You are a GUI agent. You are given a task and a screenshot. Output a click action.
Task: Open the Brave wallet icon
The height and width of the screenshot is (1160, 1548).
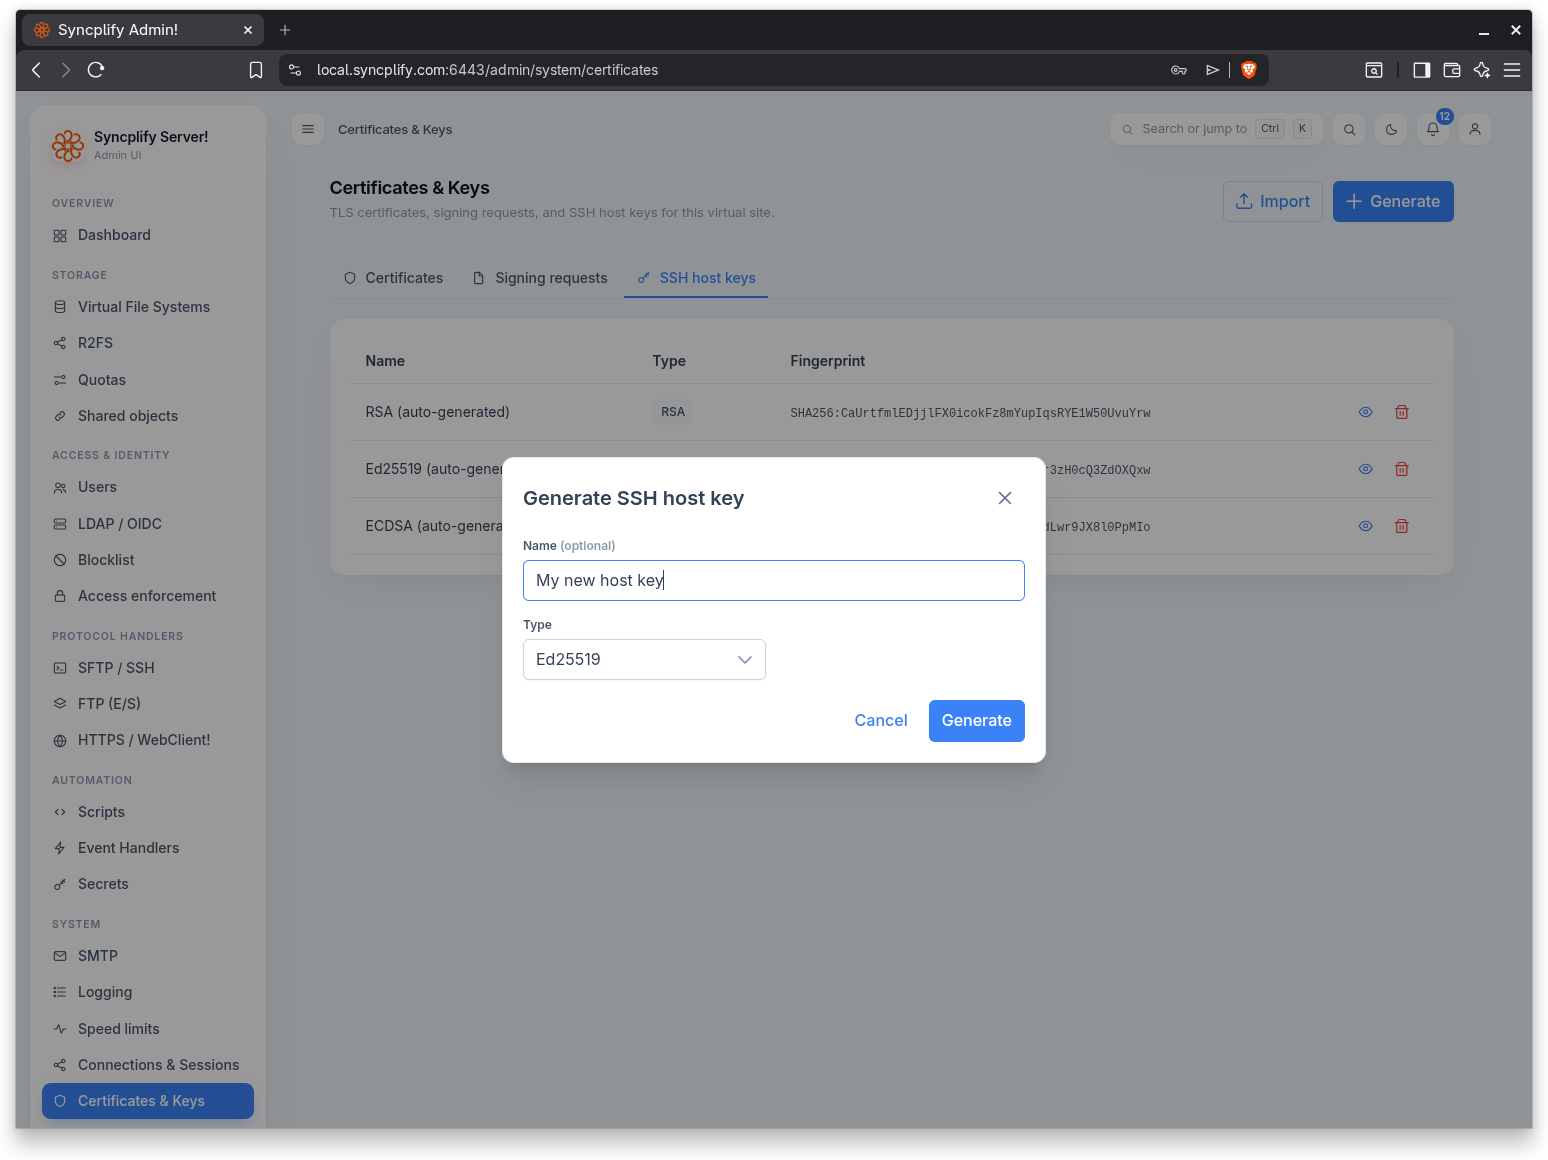[x=1452, y=70]
